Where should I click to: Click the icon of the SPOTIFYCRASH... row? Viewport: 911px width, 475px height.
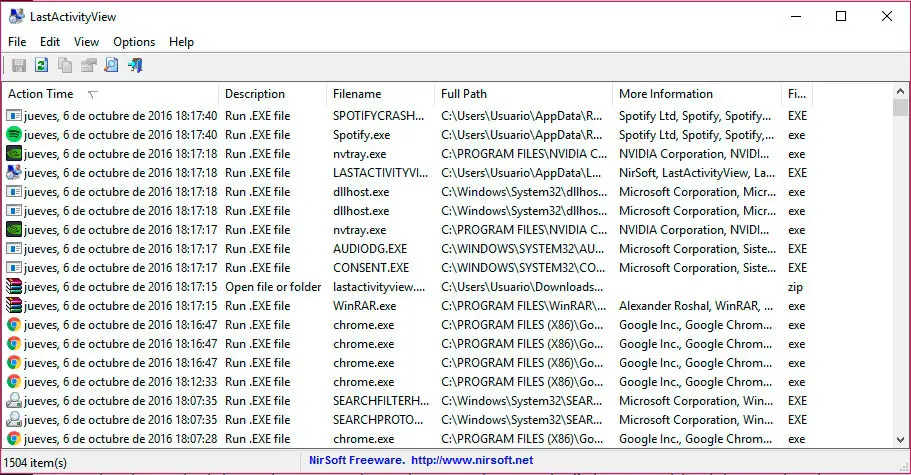(14, 116)
